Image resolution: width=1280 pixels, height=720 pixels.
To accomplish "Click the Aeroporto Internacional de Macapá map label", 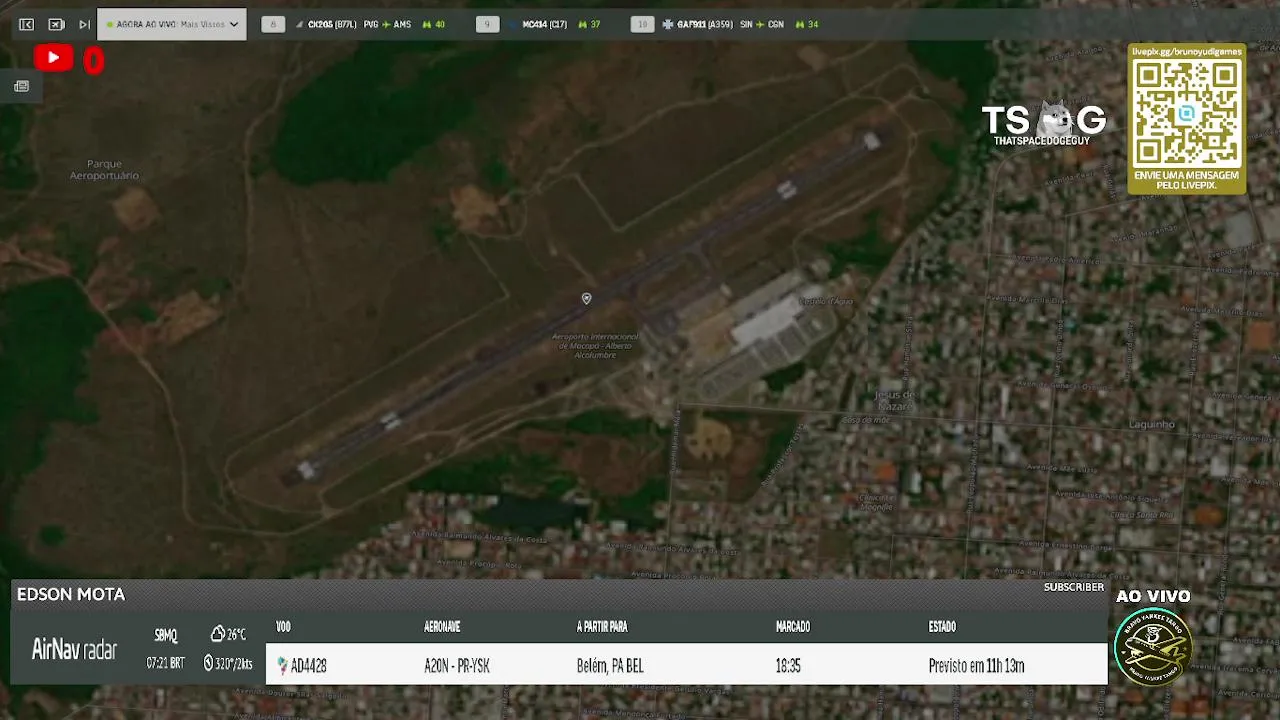I will [x=595, y=345].
